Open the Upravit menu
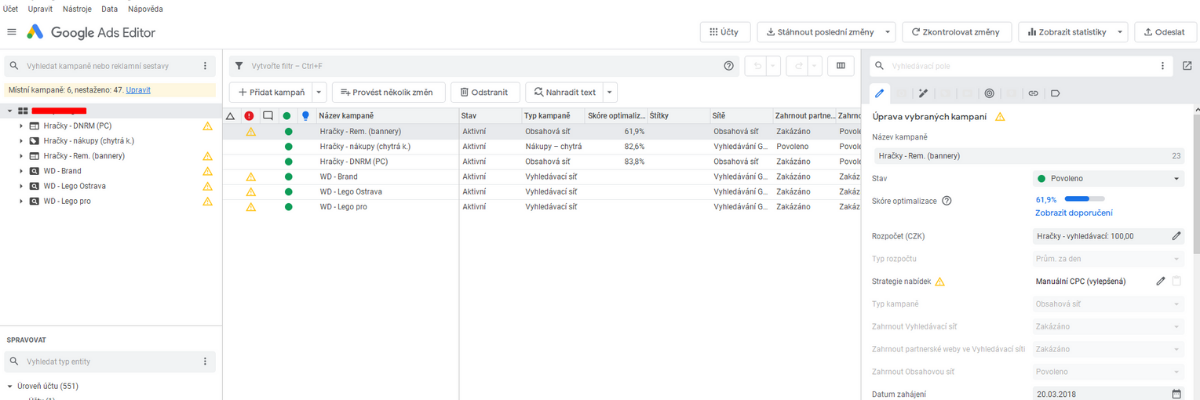 tap(41, 8)
